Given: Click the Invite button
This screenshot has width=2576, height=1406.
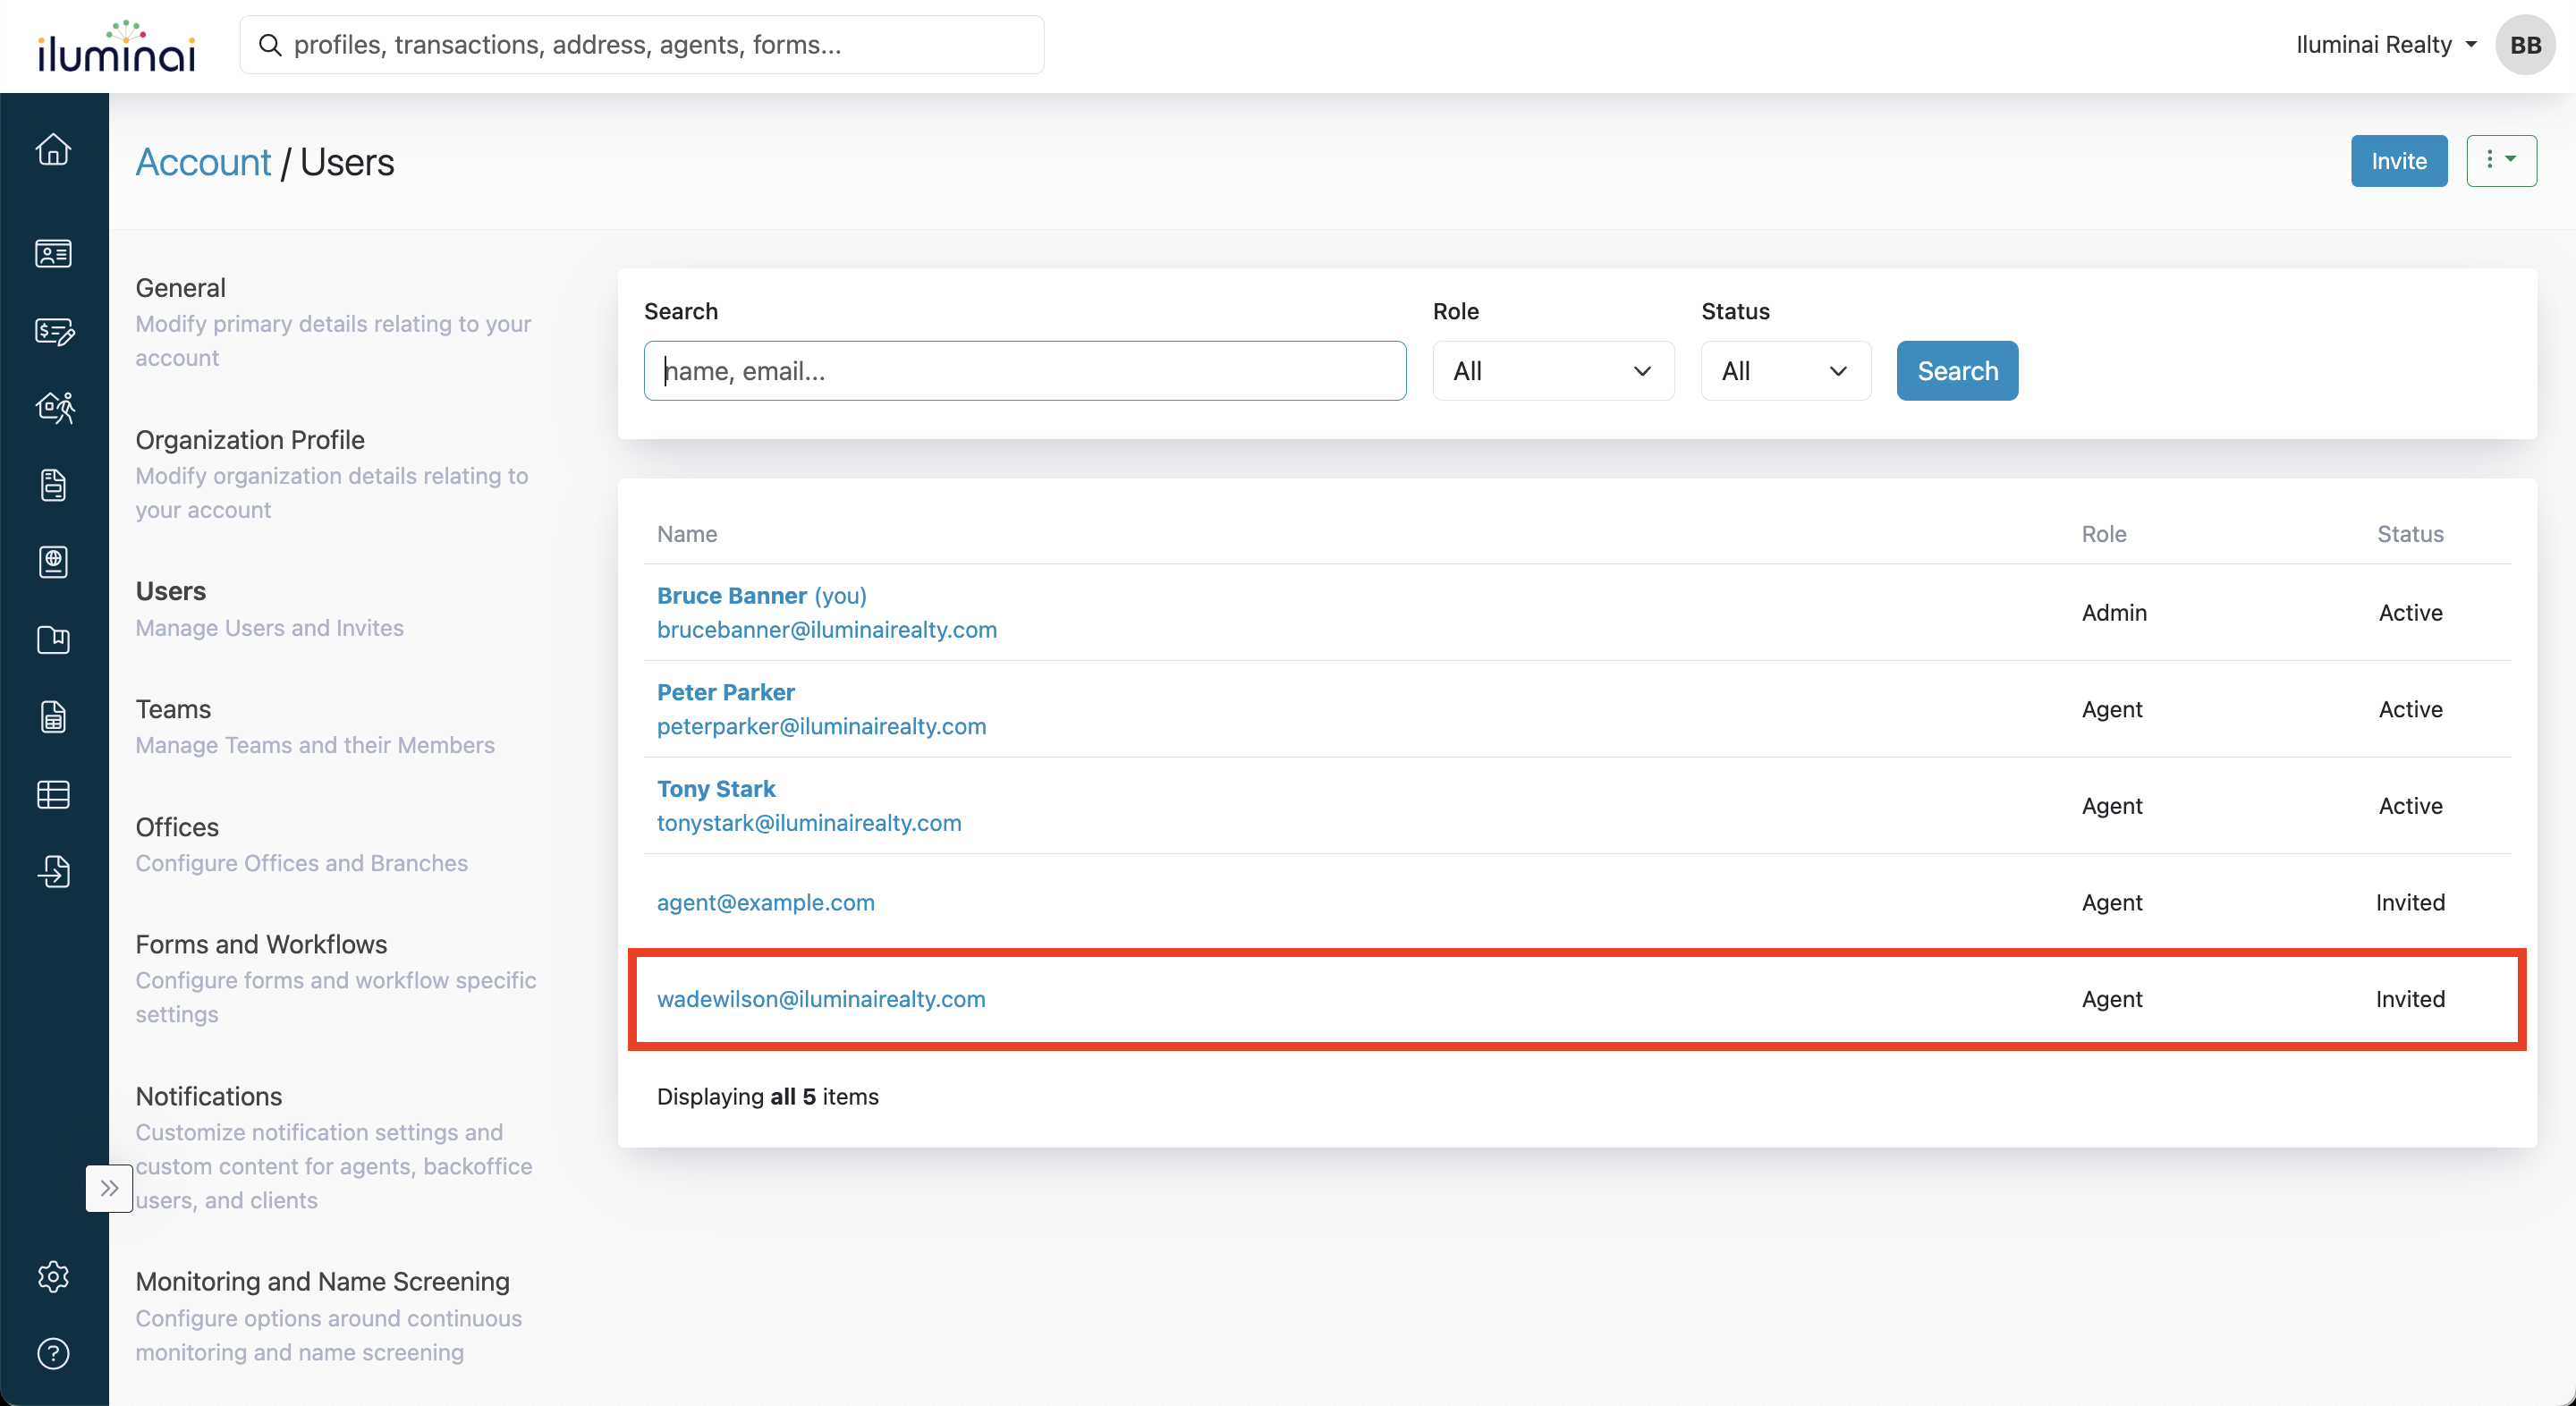Looking at the screenshot, I should click(x=2398, y=161).
